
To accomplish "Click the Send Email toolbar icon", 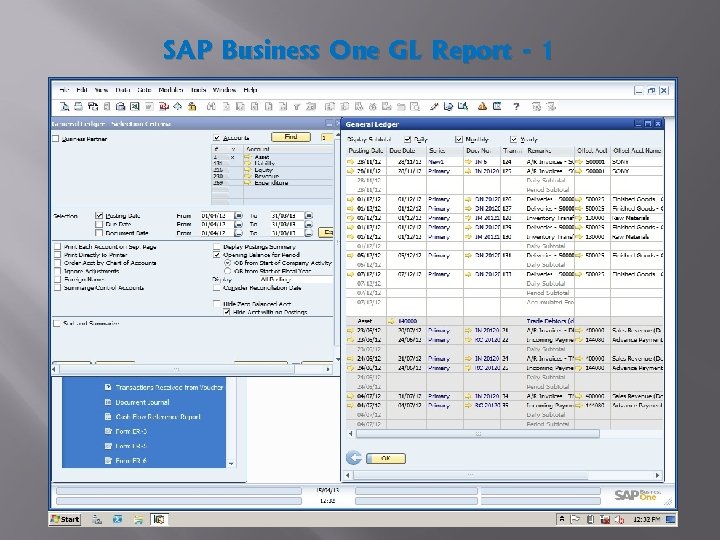I will click(92, 107).
